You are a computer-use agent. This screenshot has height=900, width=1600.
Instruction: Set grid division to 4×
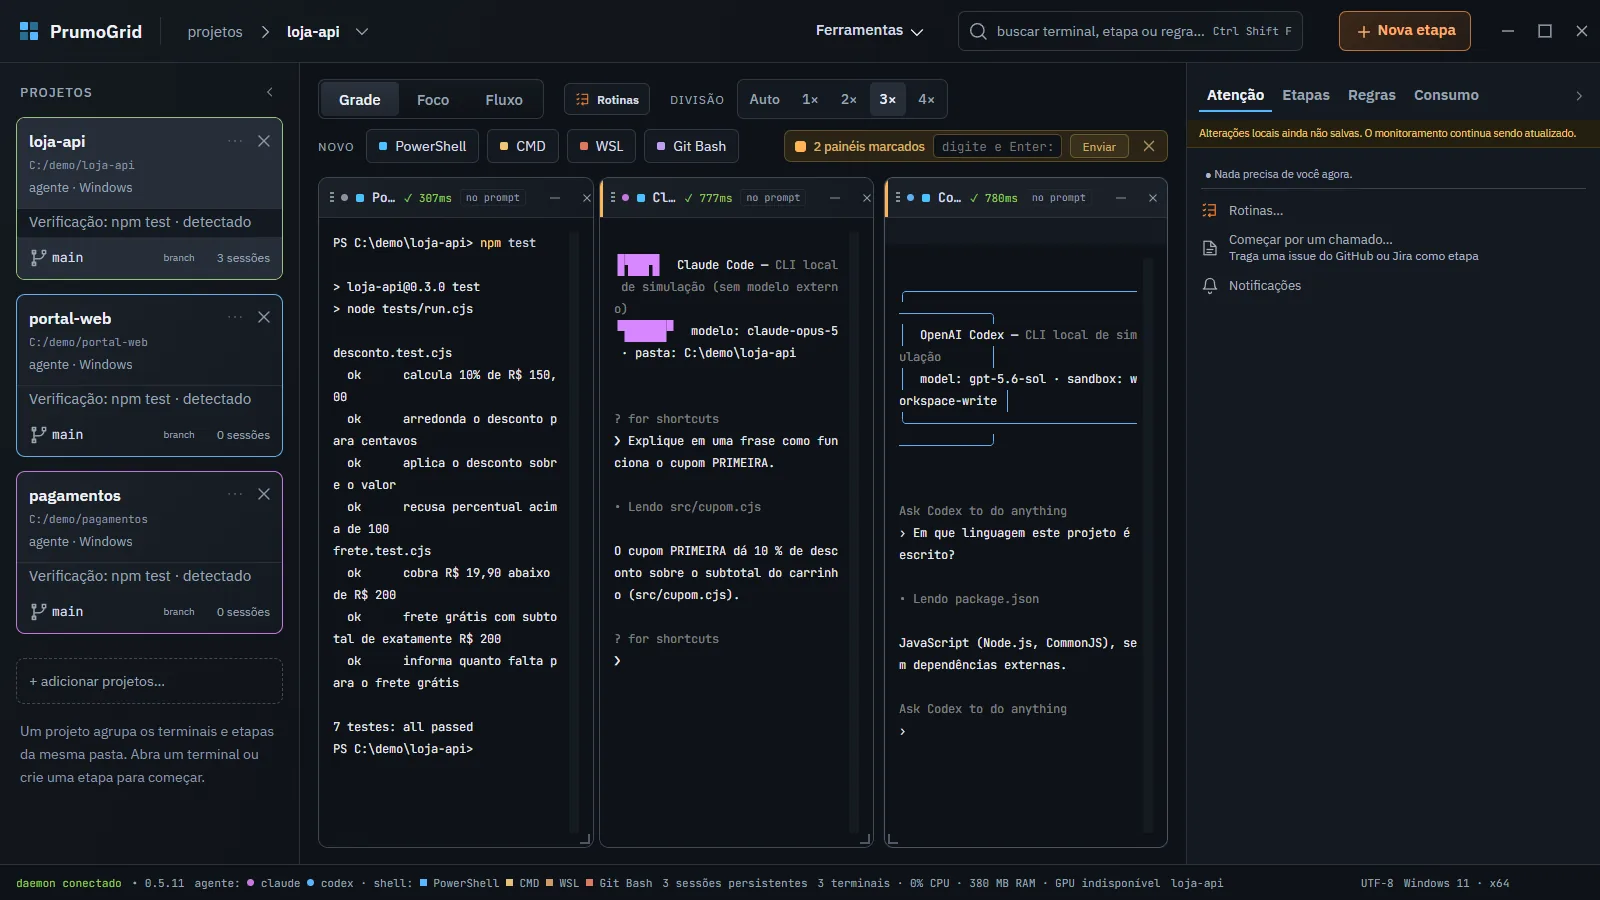926,99
